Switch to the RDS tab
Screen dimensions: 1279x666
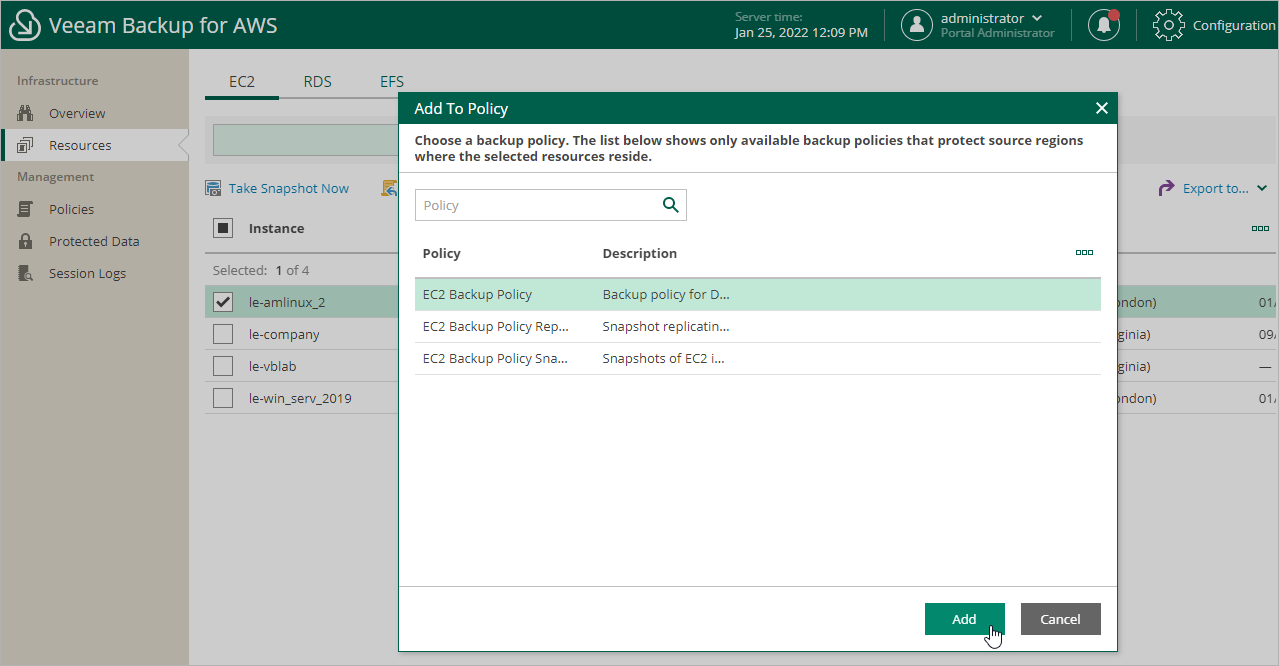317,81
